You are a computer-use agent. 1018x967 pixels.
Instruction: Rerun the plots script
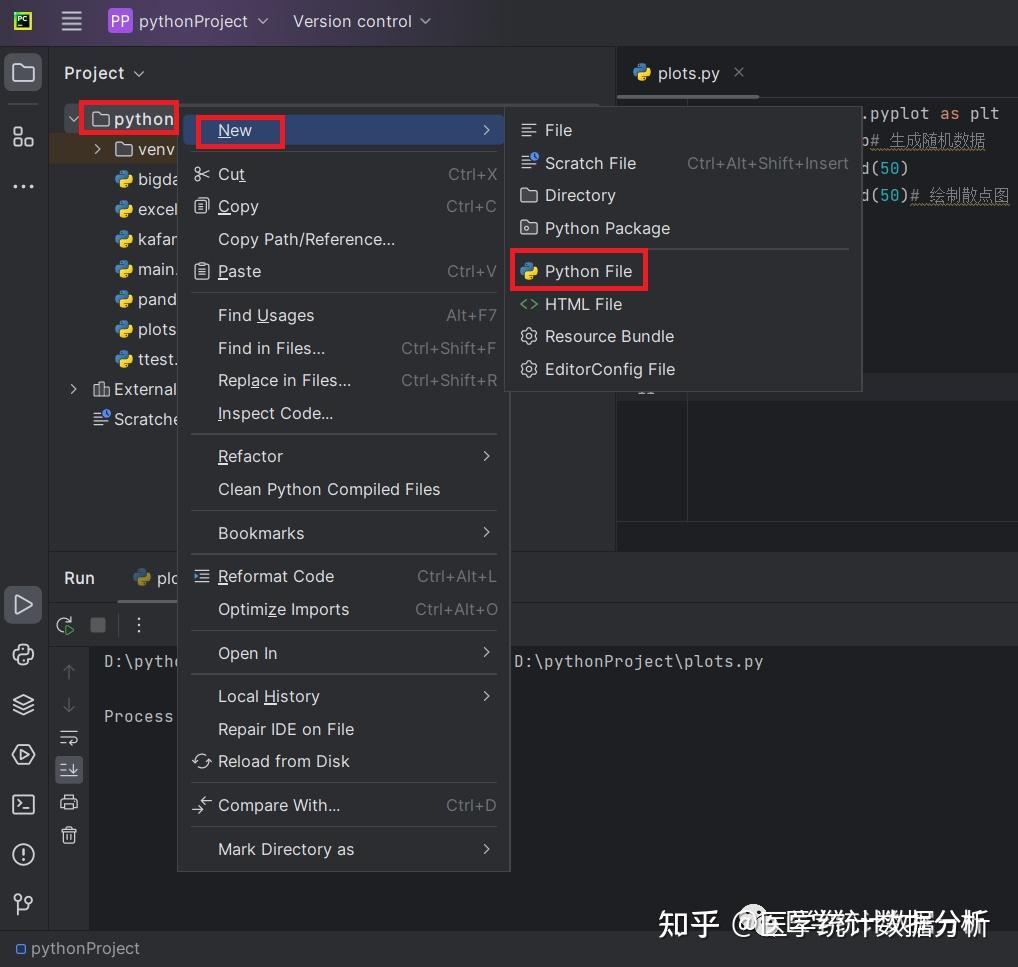point(65,625)
